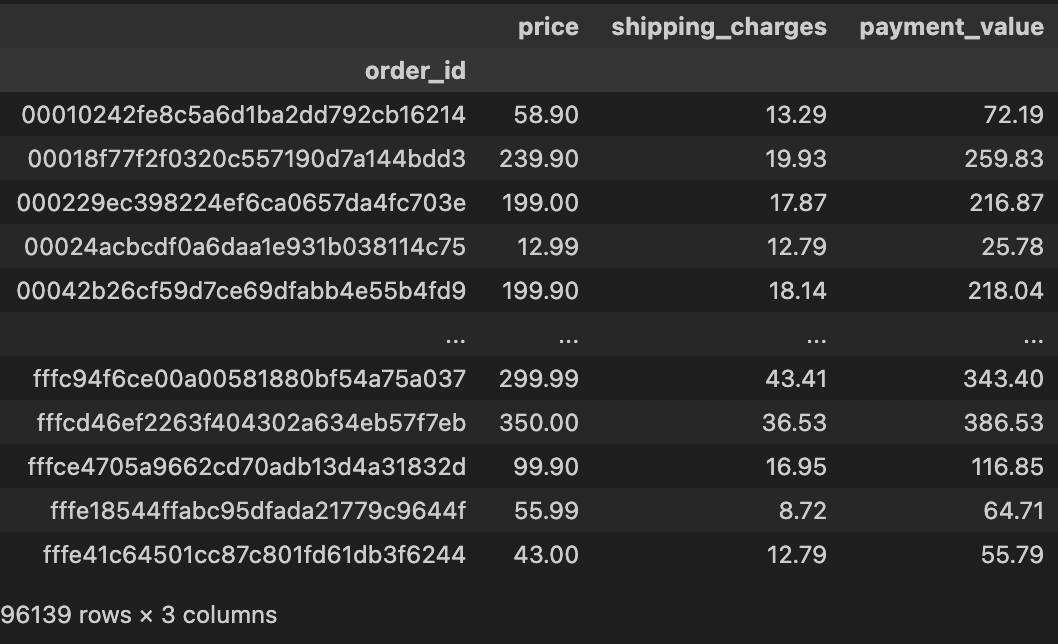Click the 96139 rows × 3 columns summary
The width and height of the screenshot is (1058, 644).
[x=138, y=615]
